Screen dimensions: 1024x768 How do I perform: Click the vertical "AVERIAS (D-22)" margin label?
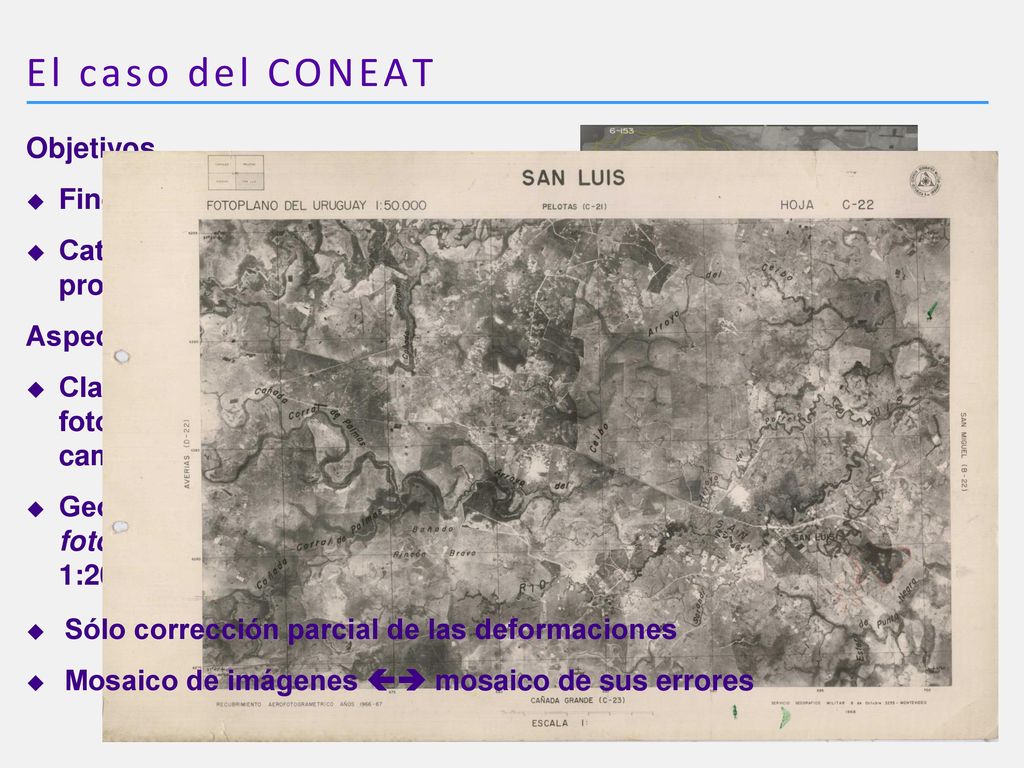(186, 454)
